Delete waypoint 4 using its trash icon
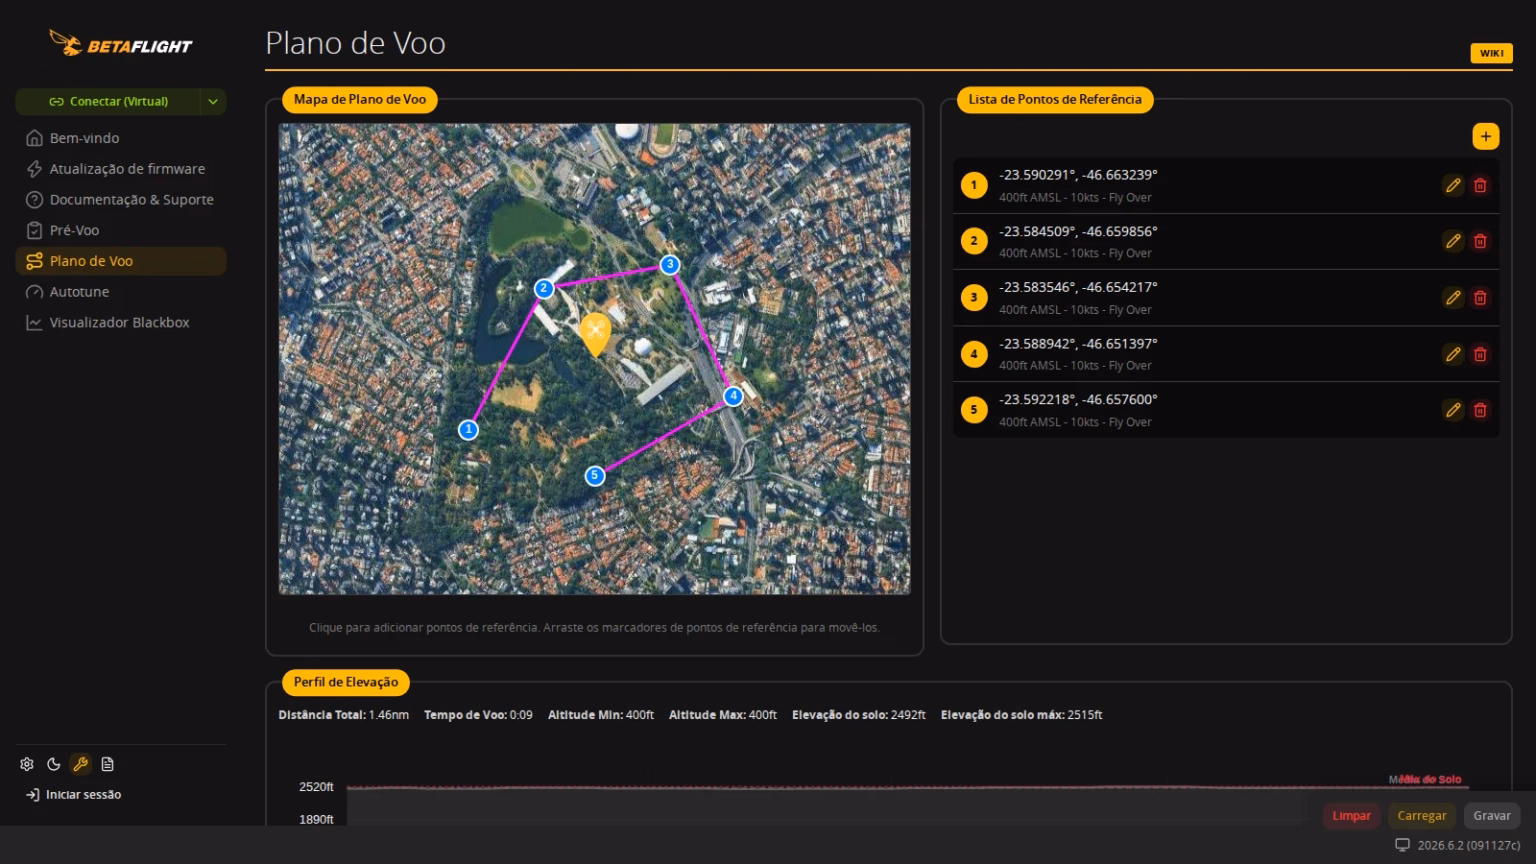 (x=1480, y=354)
